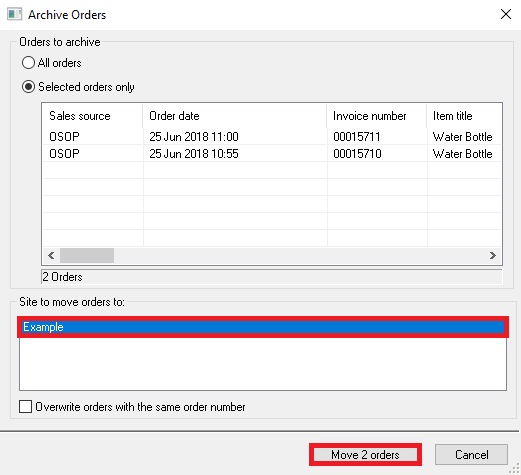The height and width of the screenshot is (475, 521).
Task: Select order with invoice number 00015711
Action: (272, 136)
